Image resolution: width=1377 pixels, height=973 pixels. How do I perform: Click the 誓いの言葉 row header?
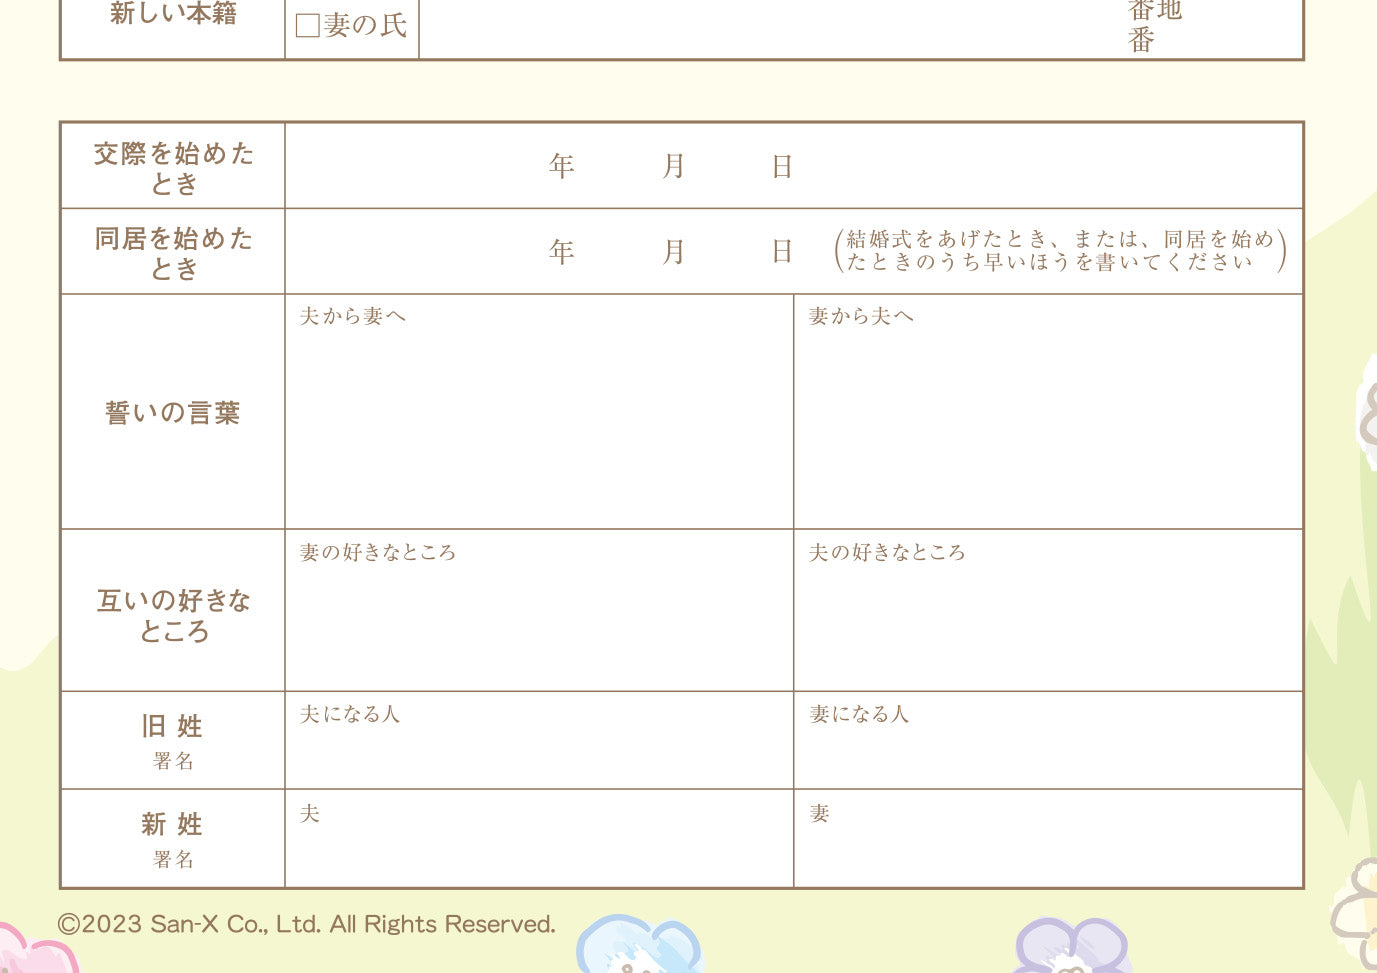tap(171, 412)
